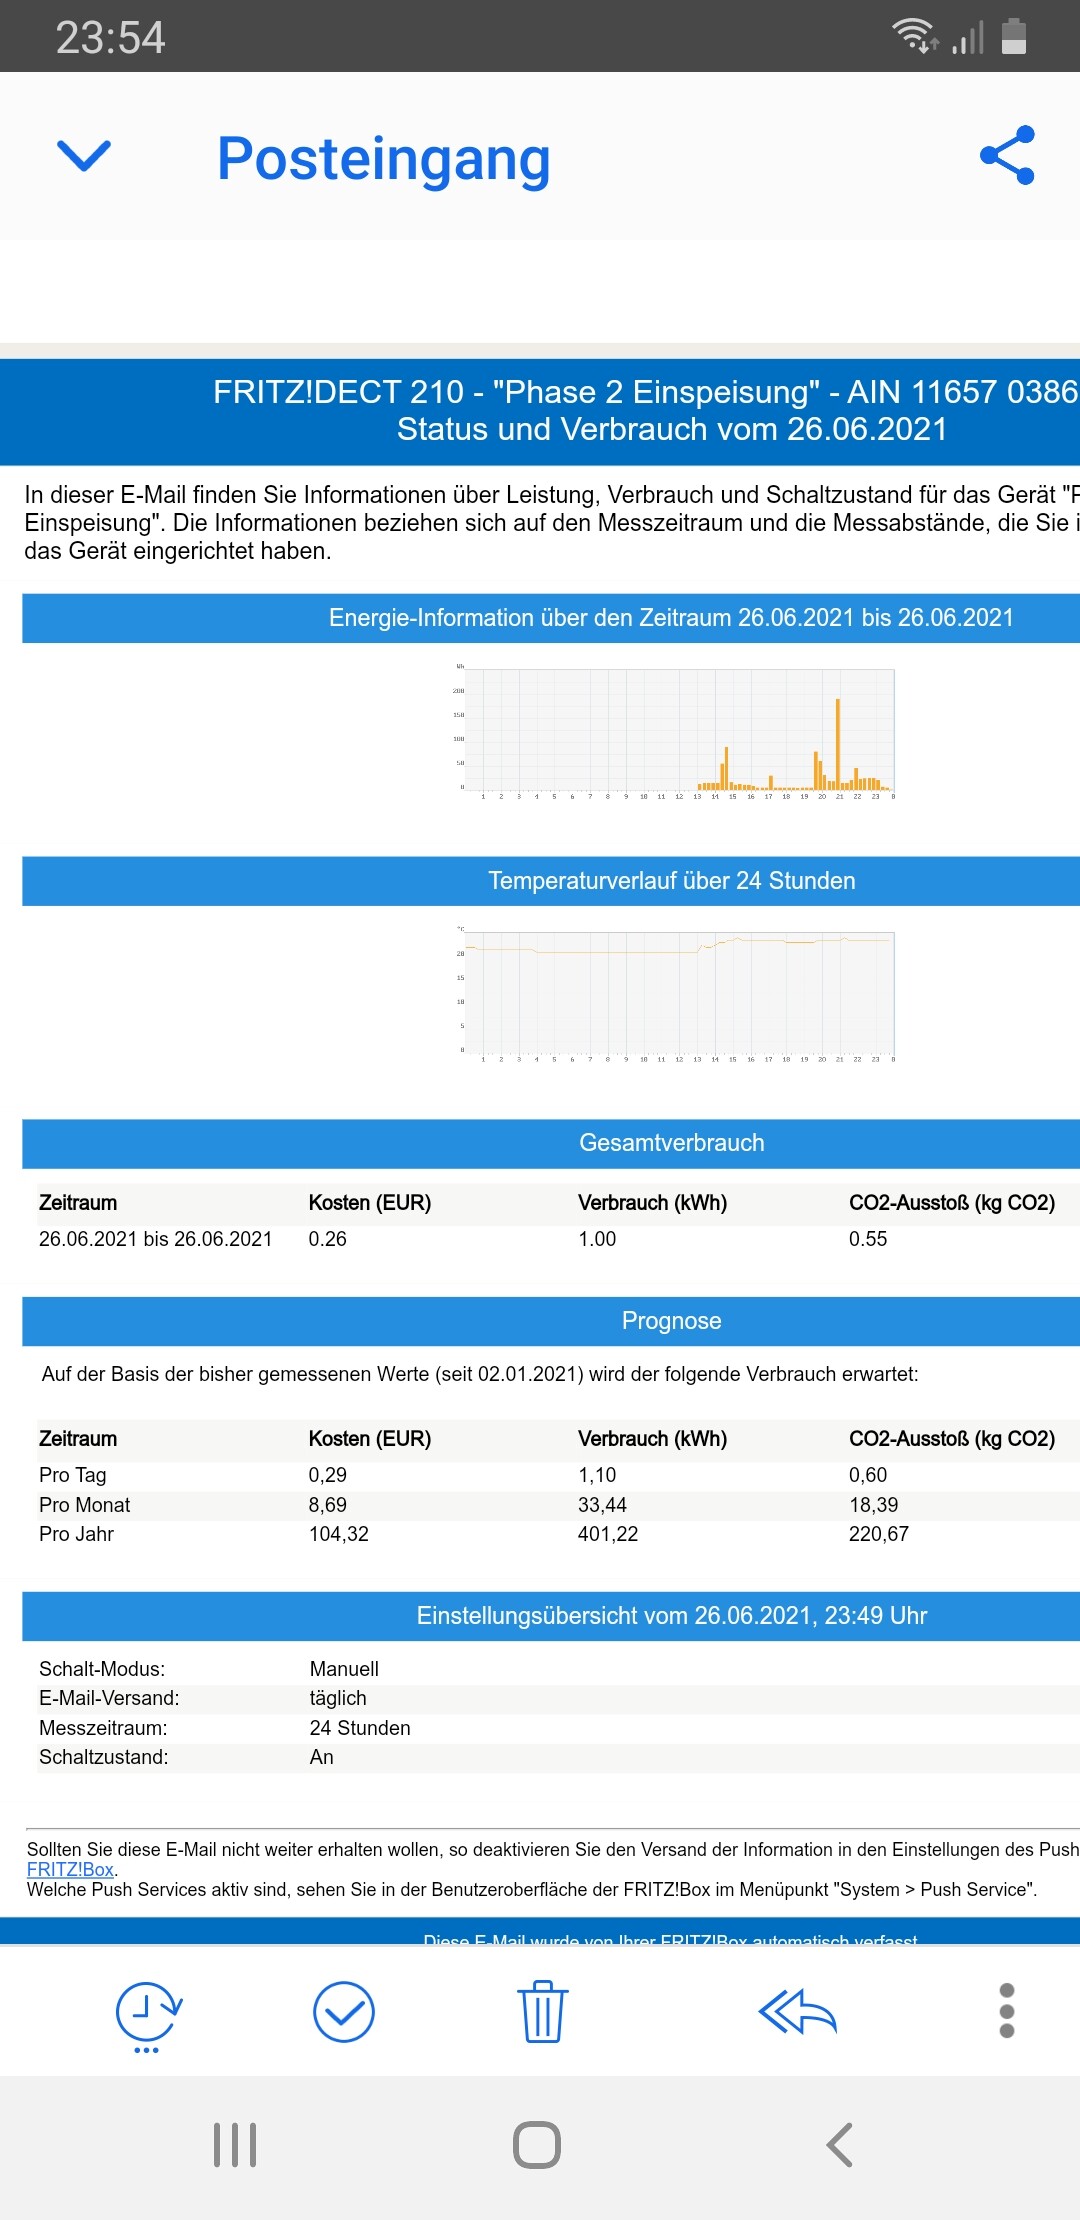The height and width of the screenshot is (2220, 1080).
Task: Select yearly consumption 401,22
Action: pyautogui.click(x=608, y=1534)
